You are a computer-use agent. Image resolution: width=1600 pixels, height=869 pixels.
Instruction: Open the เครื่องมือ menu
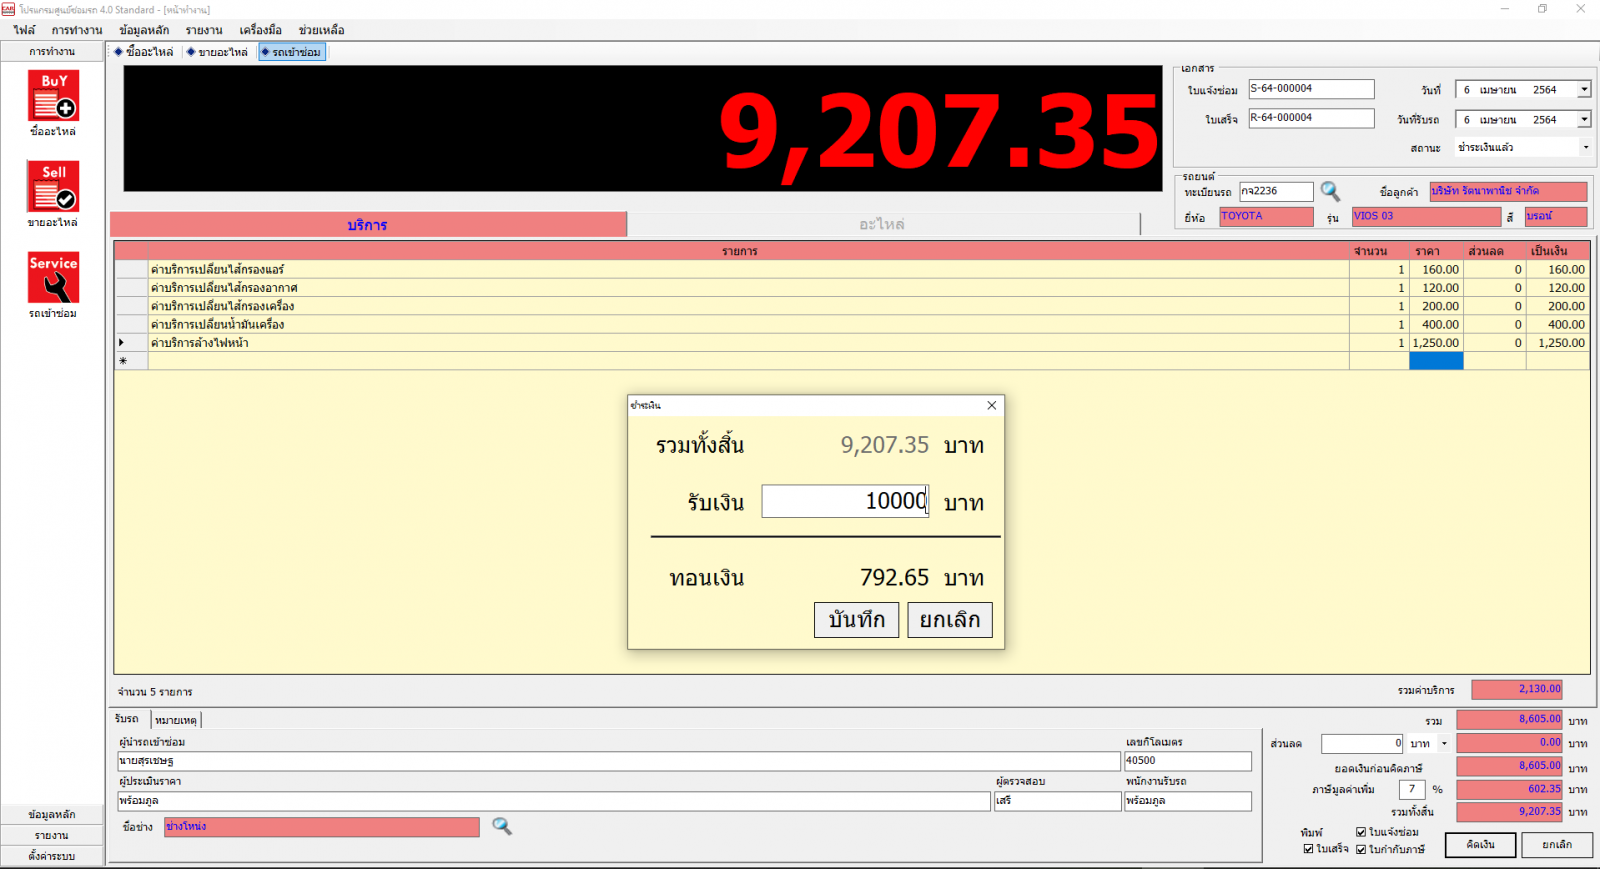pos(261,30)
